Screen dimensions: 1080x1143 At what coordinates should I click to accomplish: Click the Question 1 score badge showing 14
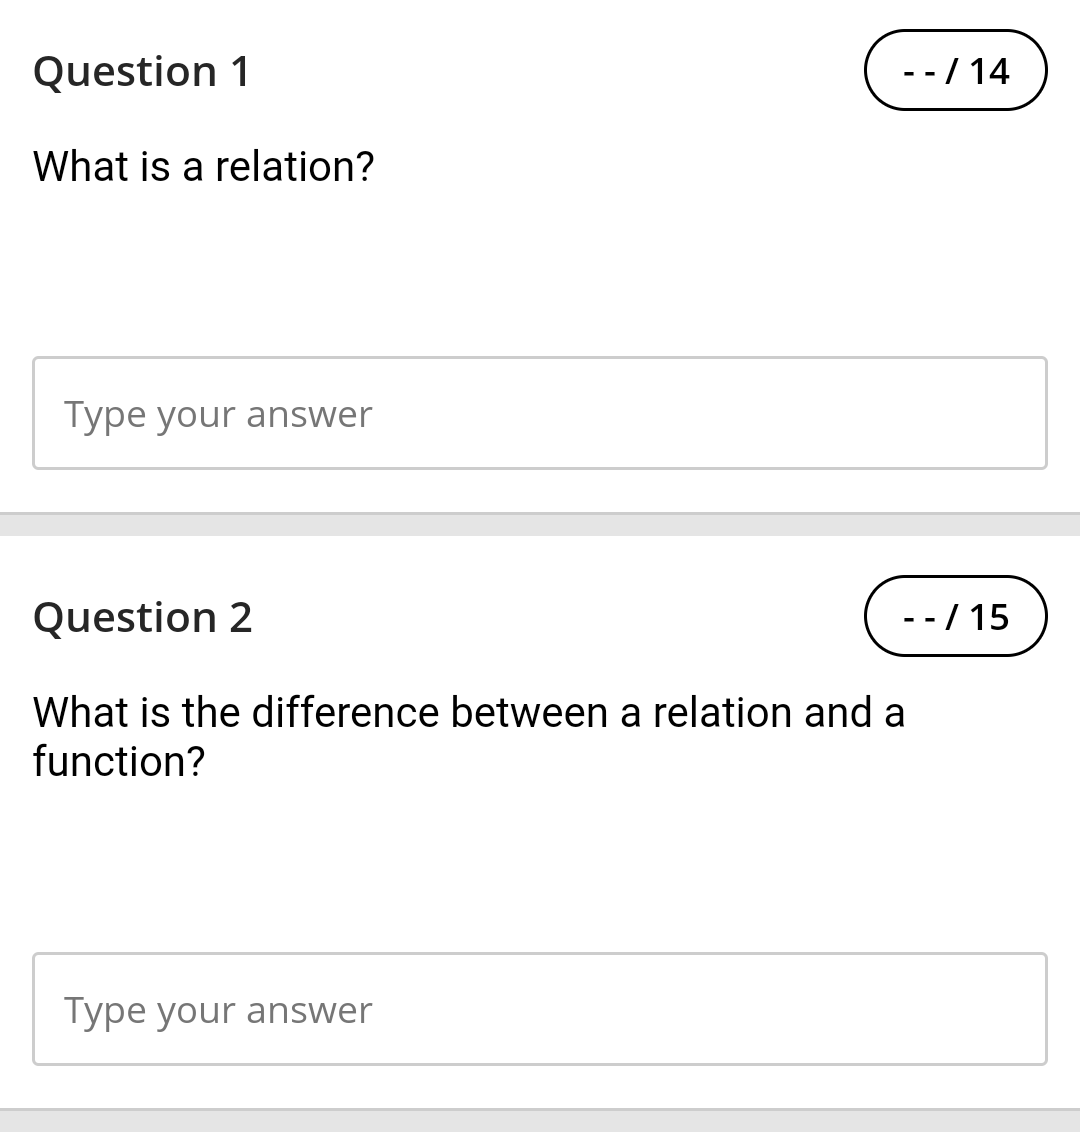(x=955, y=71)
